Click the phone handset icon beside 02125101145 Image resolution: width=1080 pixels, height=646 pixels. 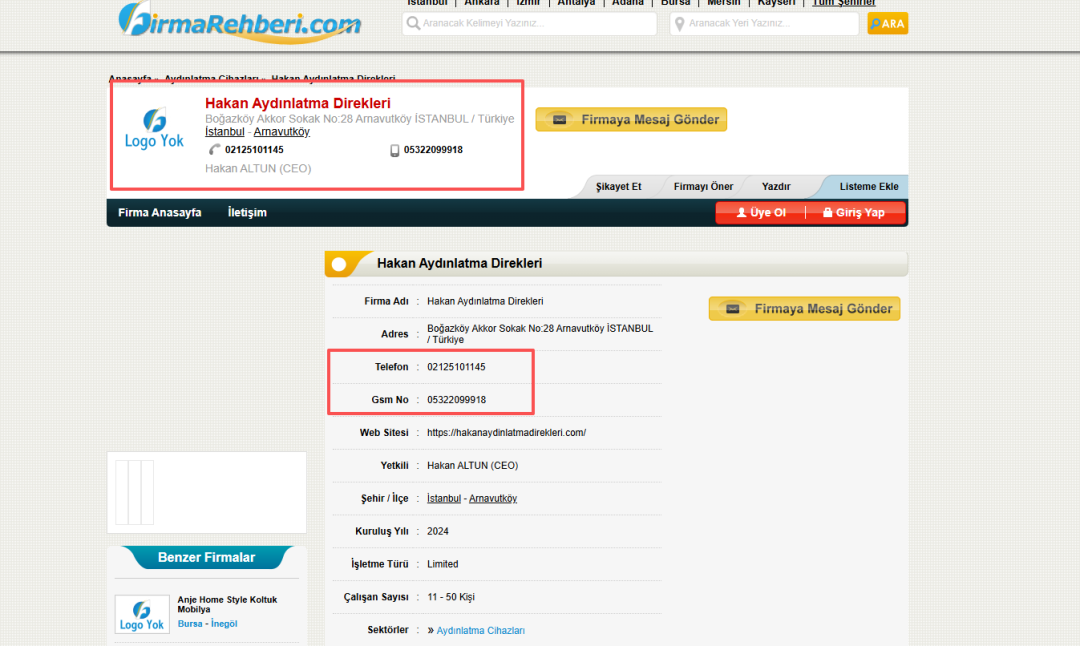tap(215, 149)
